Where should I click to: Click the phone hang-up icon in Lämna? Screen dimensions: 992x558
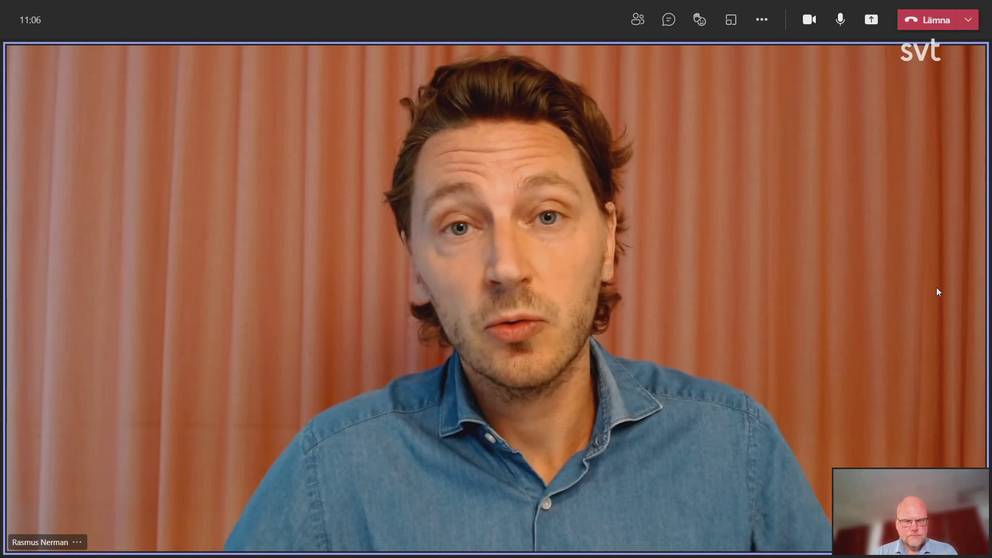911,20
